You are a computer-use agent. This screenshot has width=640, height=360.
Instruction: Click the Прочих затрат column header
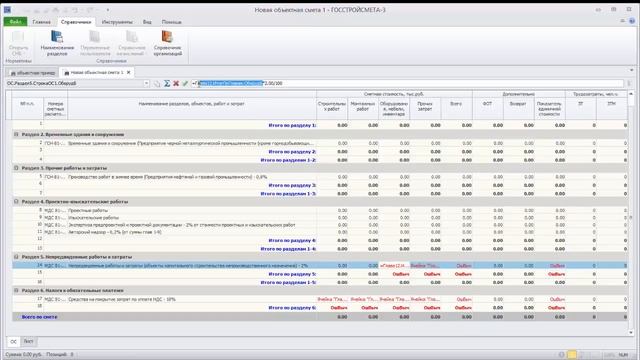point(425,109)
